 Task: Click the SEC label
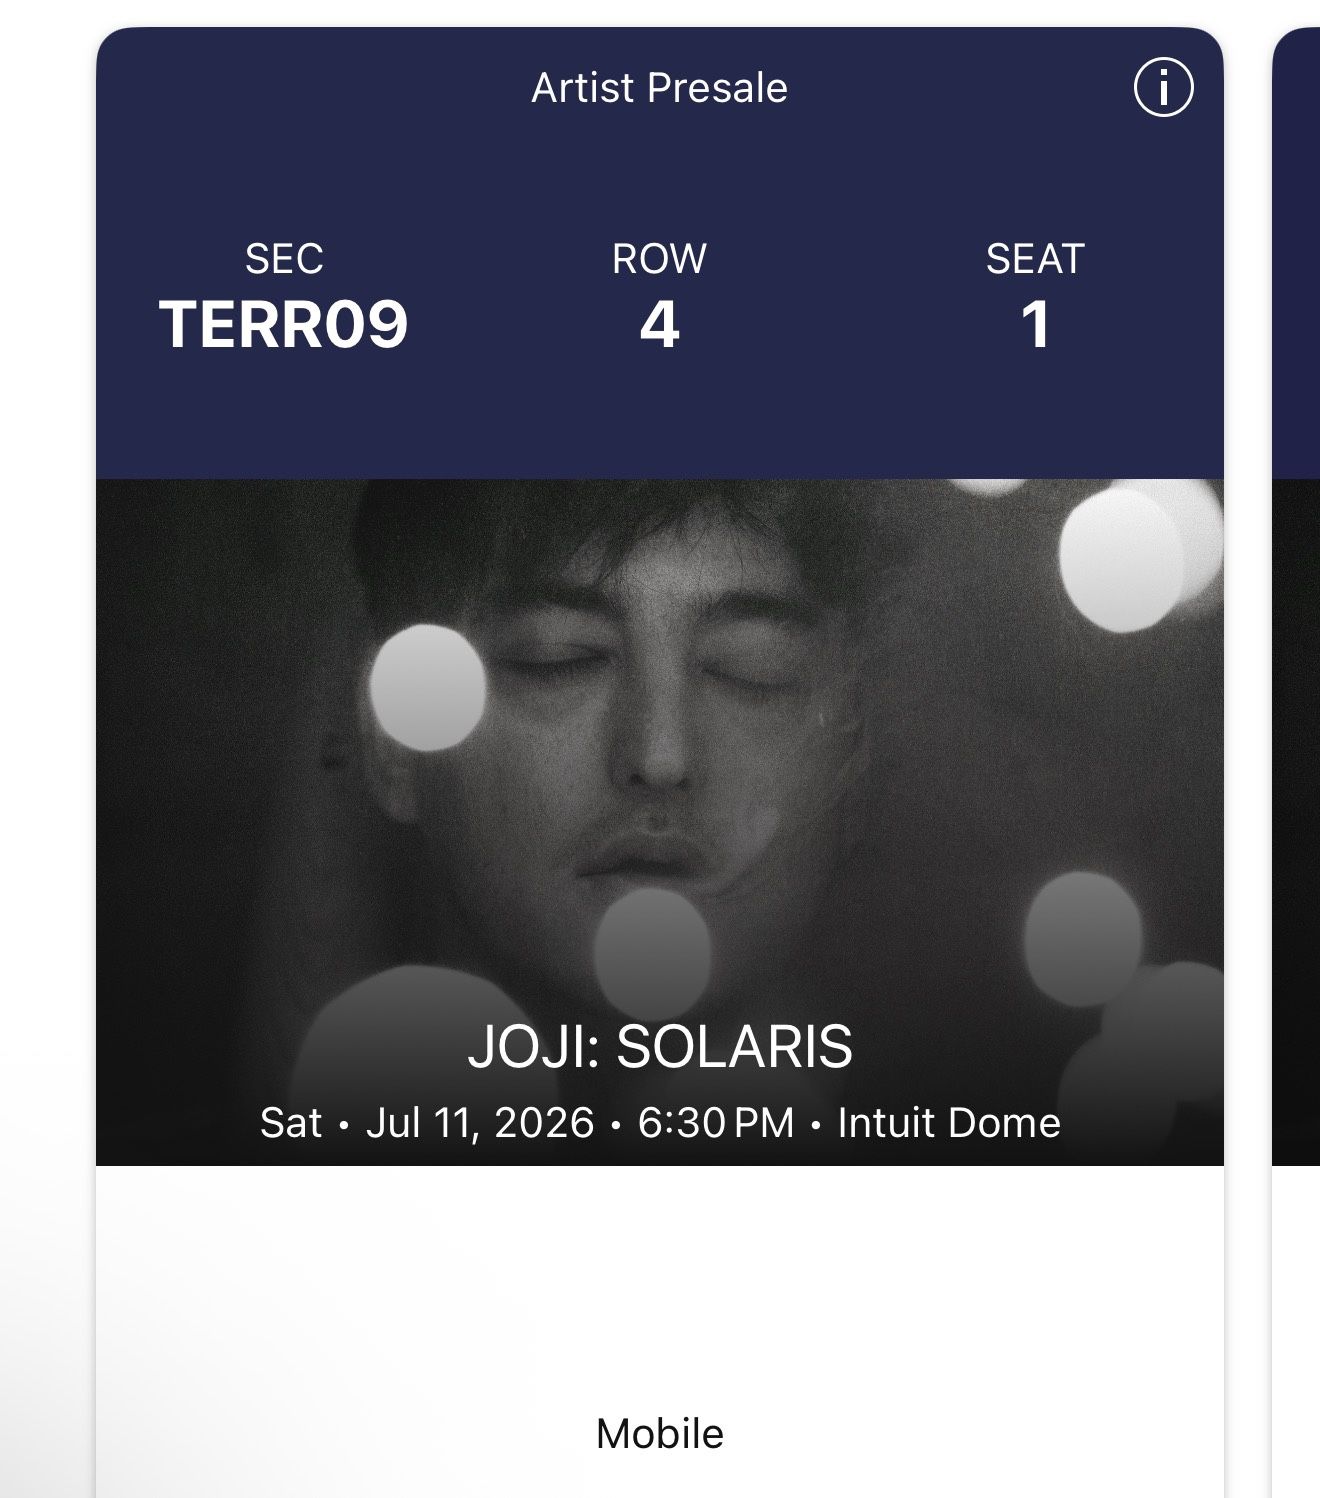284,259
